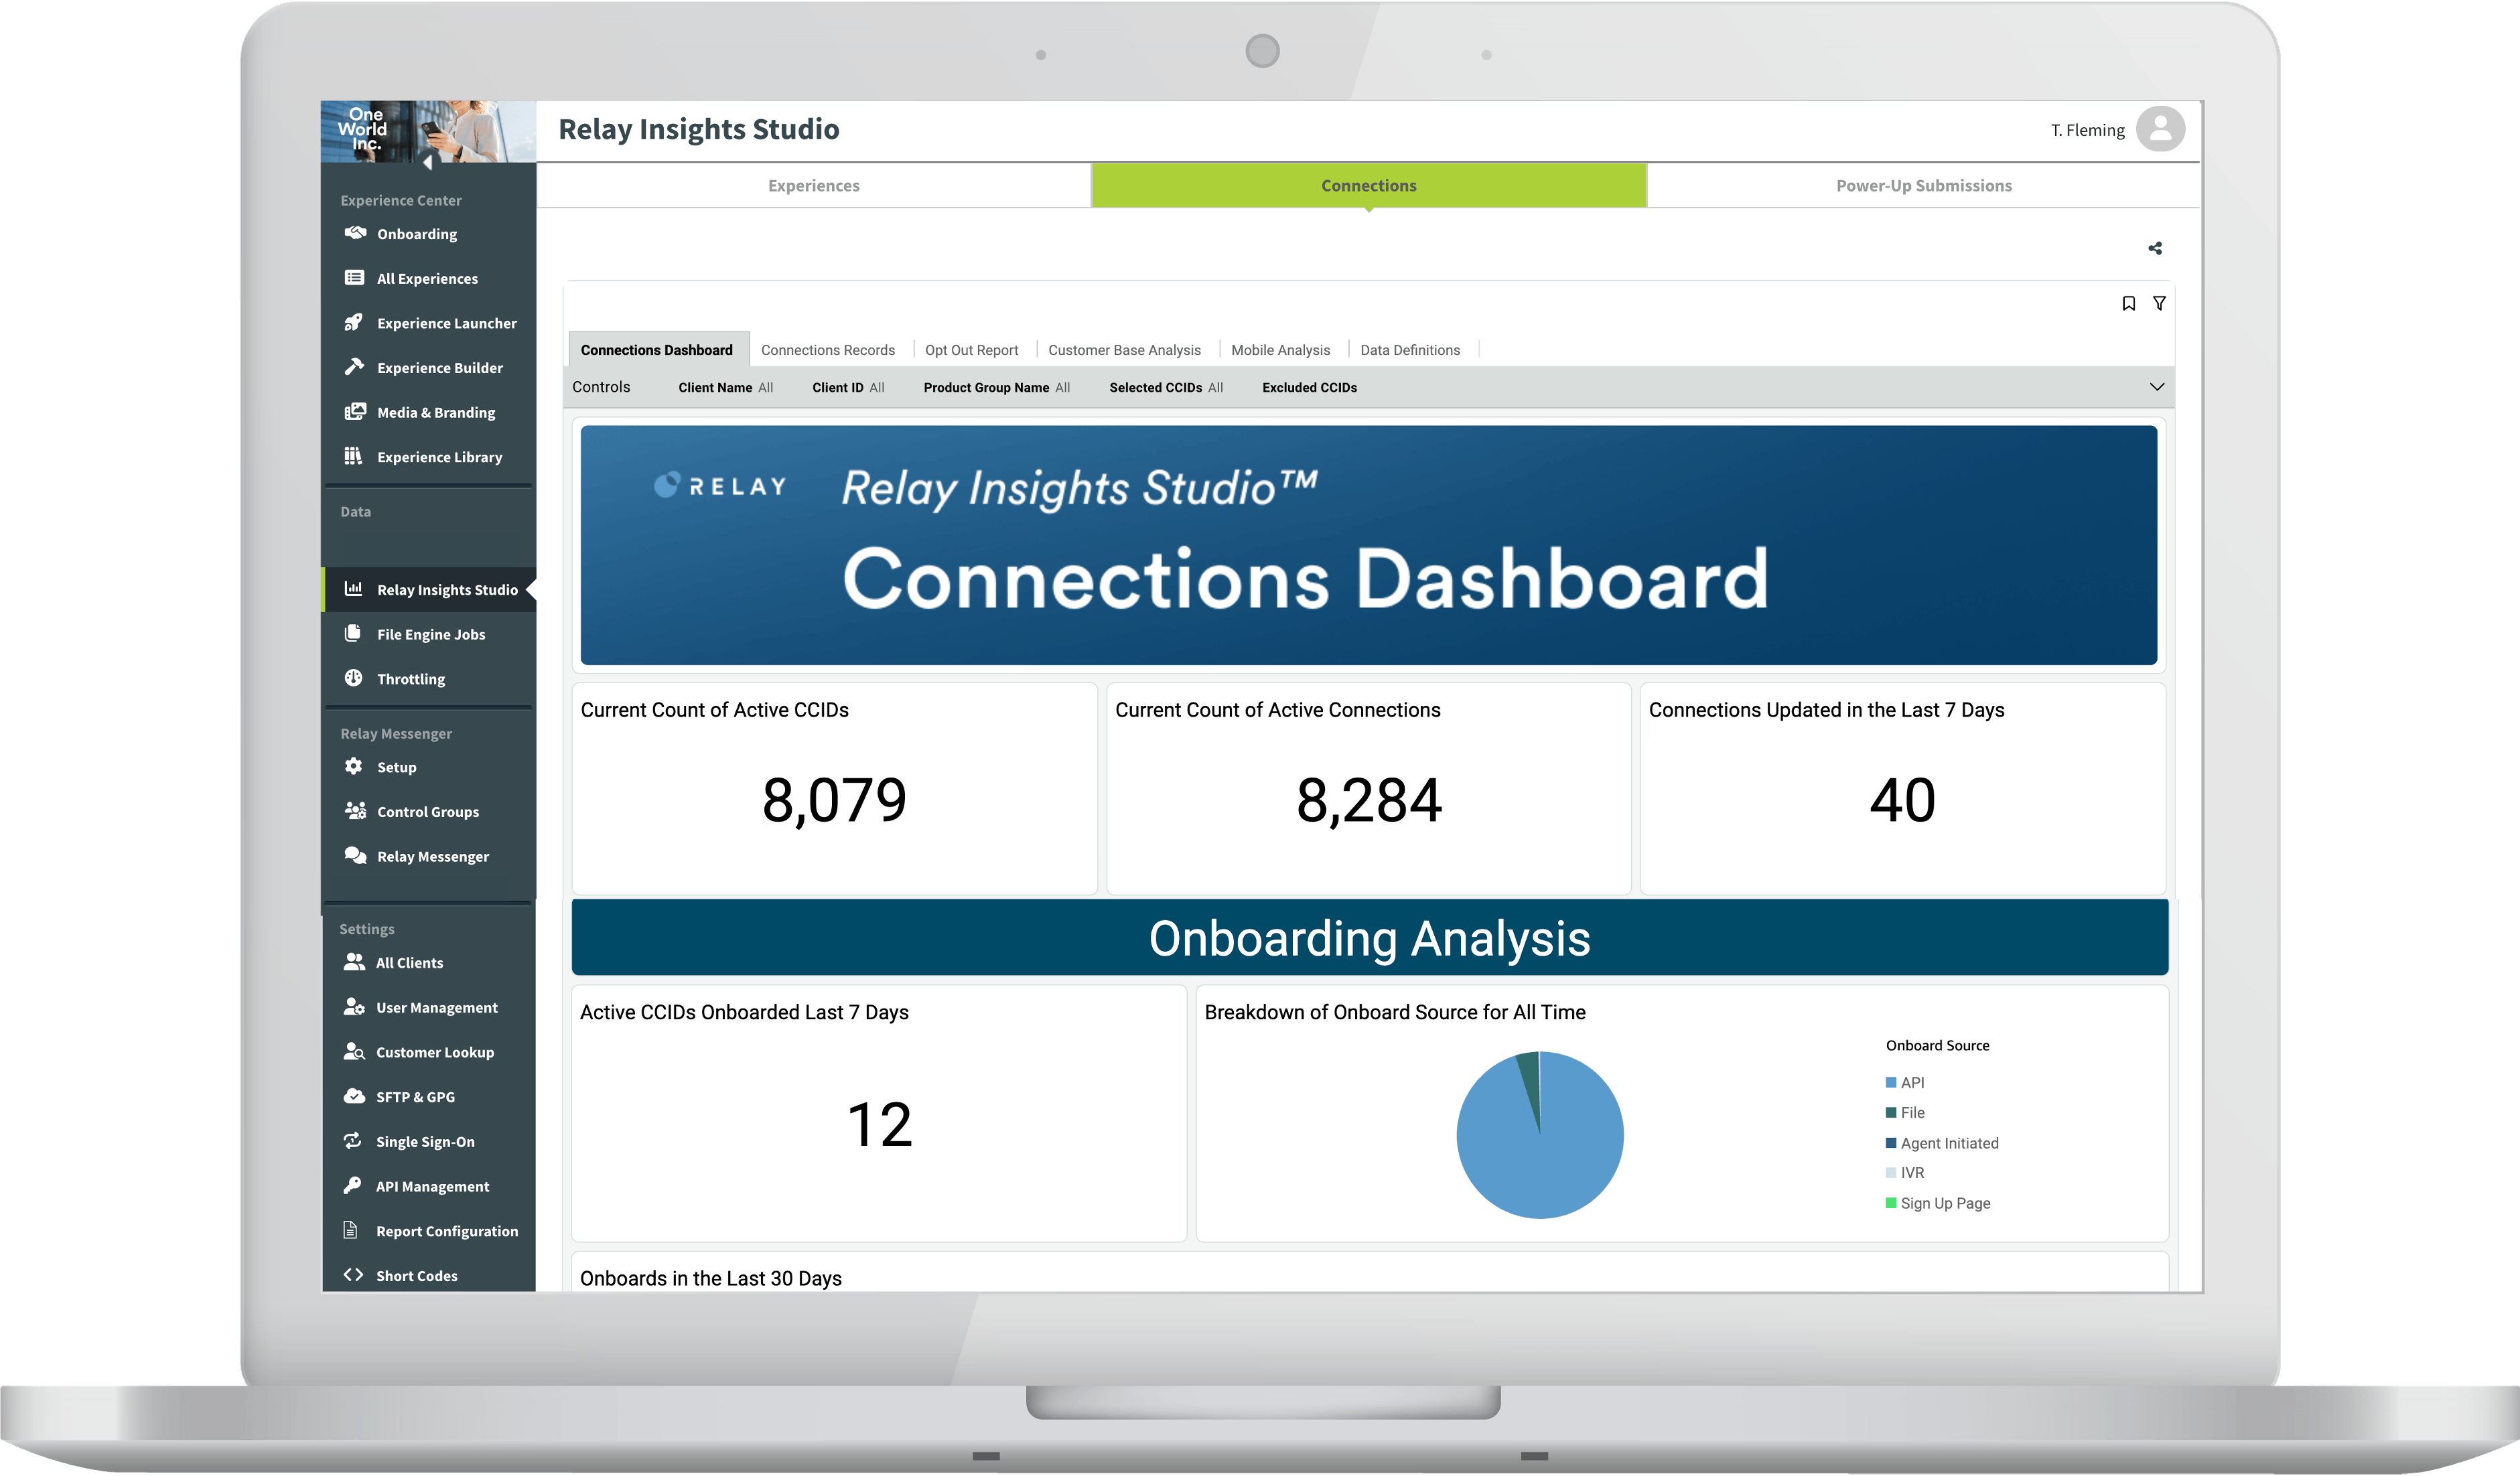The image size is (2520, 1476).
Task: Open File Engine Jobs sidebar link
Action: [x=430, y=634]
